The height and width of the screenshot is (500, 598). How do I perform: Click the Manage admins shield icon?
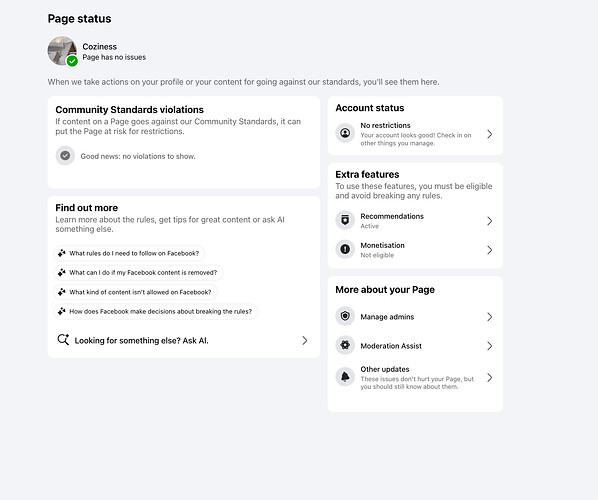(x=345, y=316)
